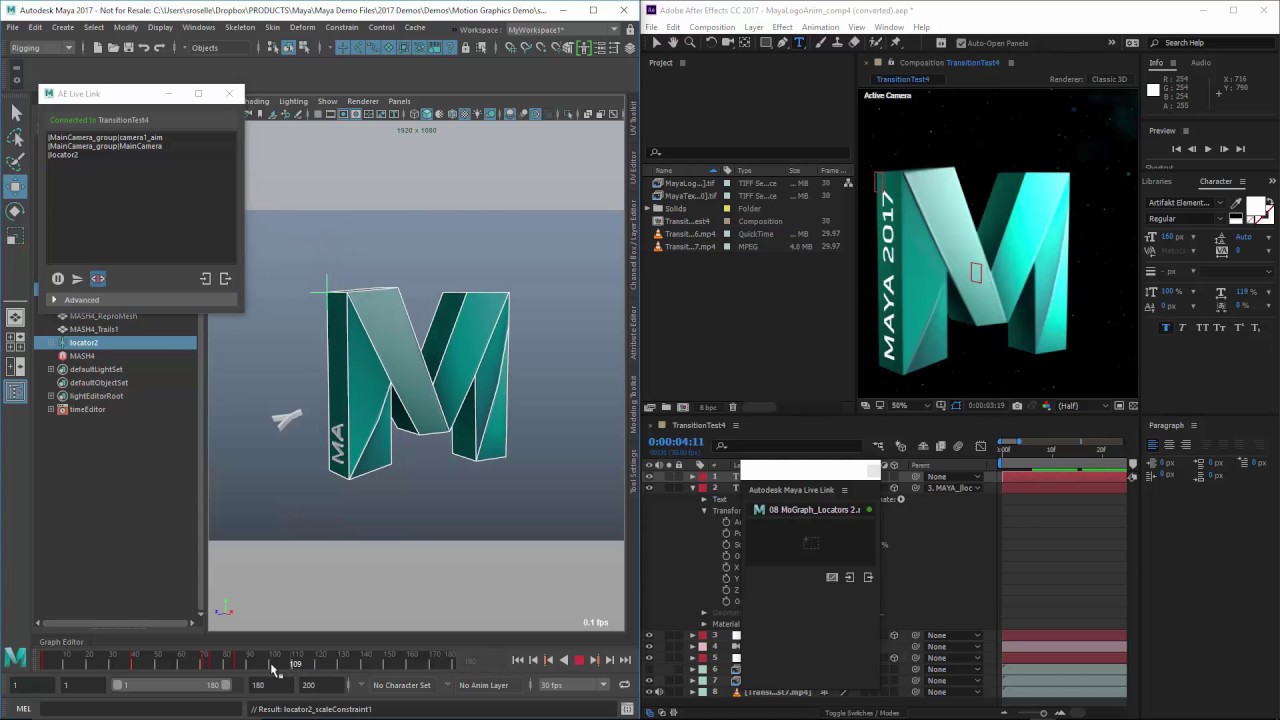The width and height of the screenshot is (1280, 720).
Task: Click Search Help input field
Action: 1209,43
